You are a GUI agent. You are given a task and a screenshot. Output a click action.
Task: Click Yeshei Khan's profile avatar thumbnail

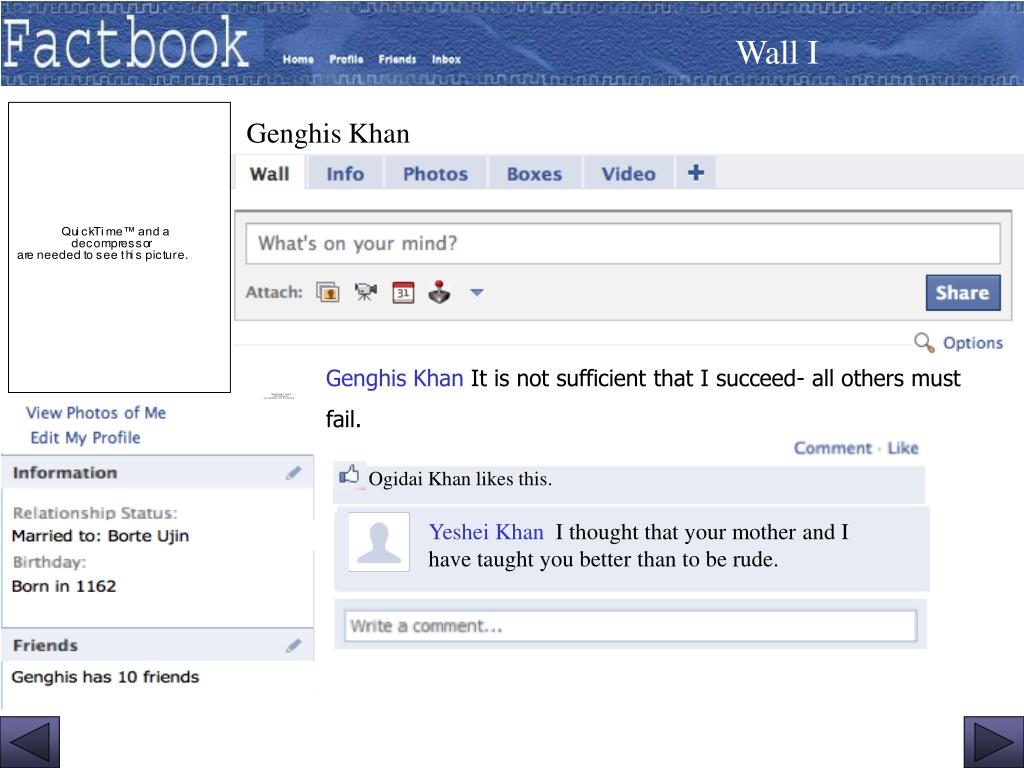pos(379,542)
